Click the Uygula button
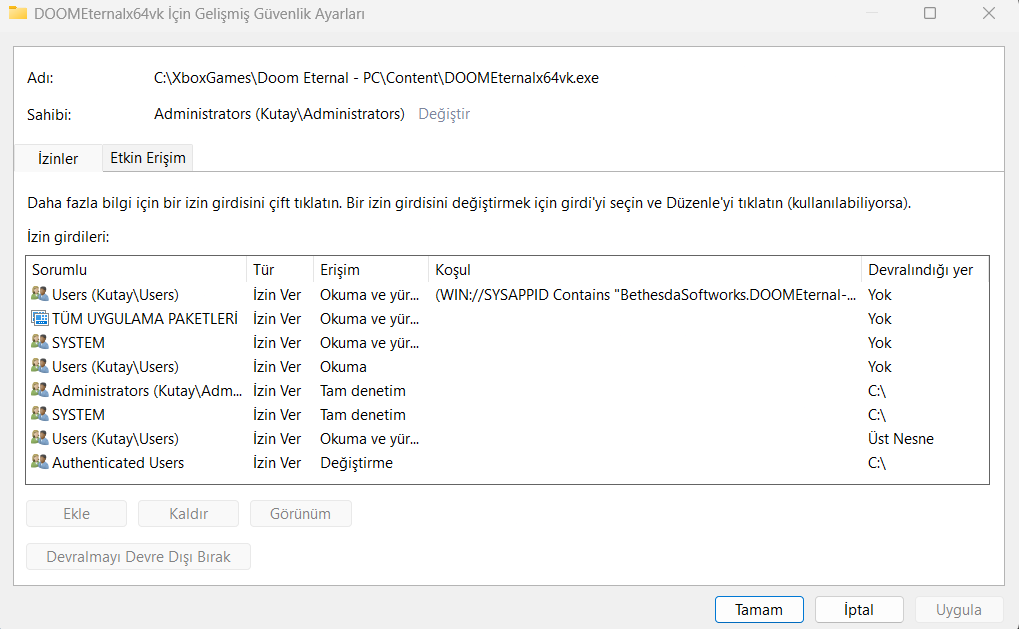The image size is (1019, 629). pos(959,610)
